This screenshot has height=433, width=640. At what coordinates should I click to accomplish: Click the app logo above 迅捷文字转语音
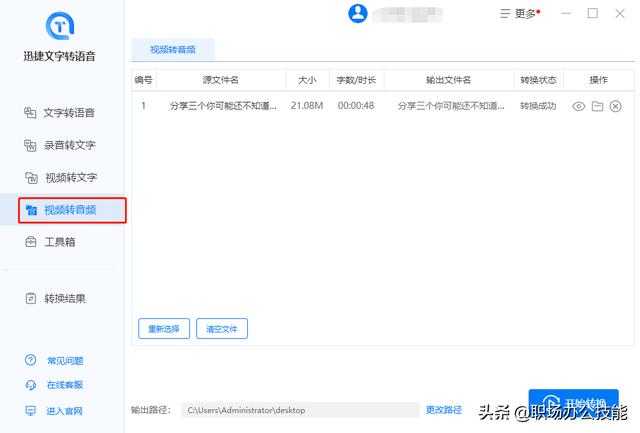(60, 25)
